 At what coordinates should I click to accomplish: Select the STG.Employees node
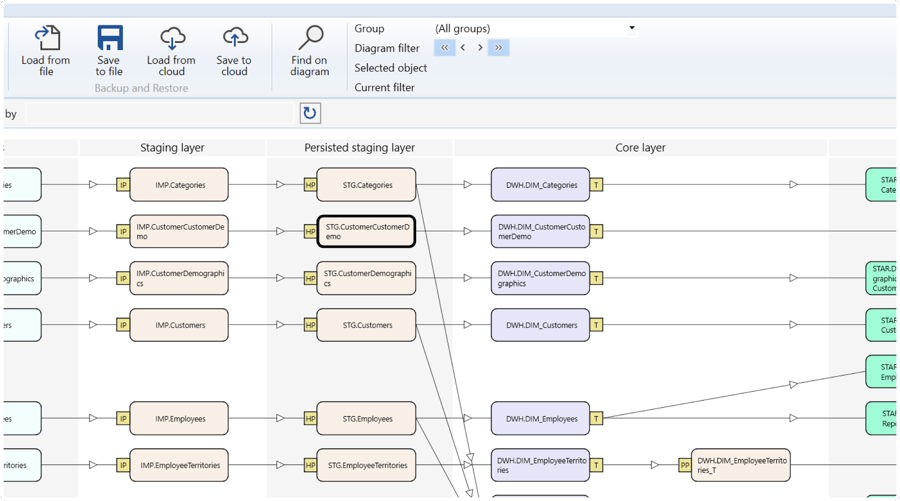[366, 418]
